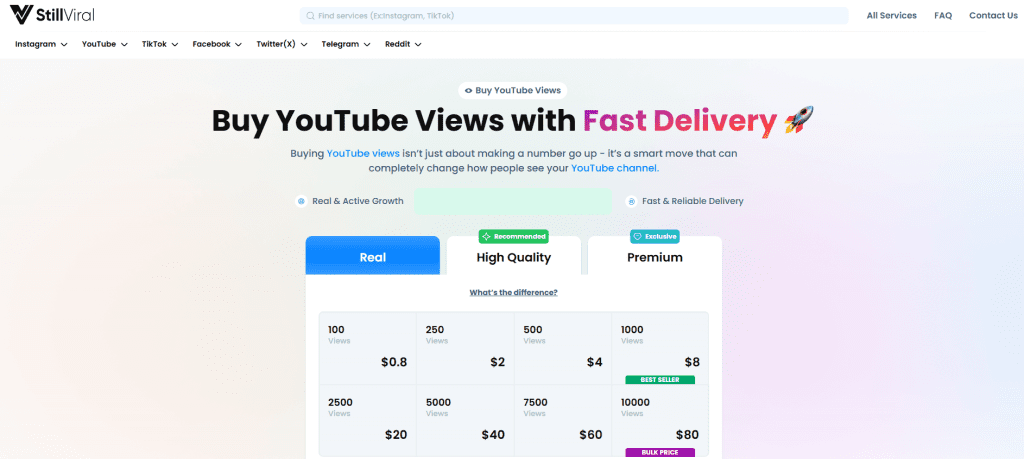Open the FAQ page

tap(943, 16)
